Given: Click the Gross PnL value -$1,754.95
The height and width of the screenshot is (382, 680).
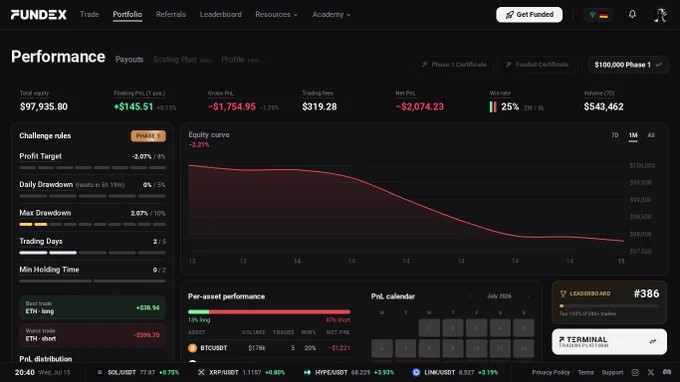Looking at the screenshot, I should pos(232,107).
